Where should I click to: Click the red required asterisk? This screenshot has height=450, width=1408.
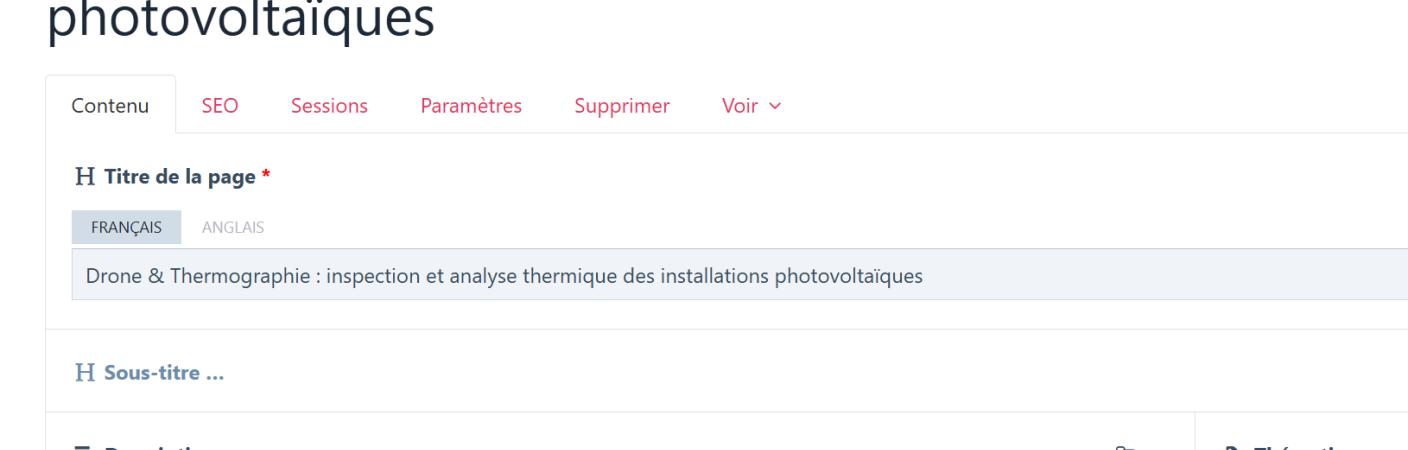point(266,177)
